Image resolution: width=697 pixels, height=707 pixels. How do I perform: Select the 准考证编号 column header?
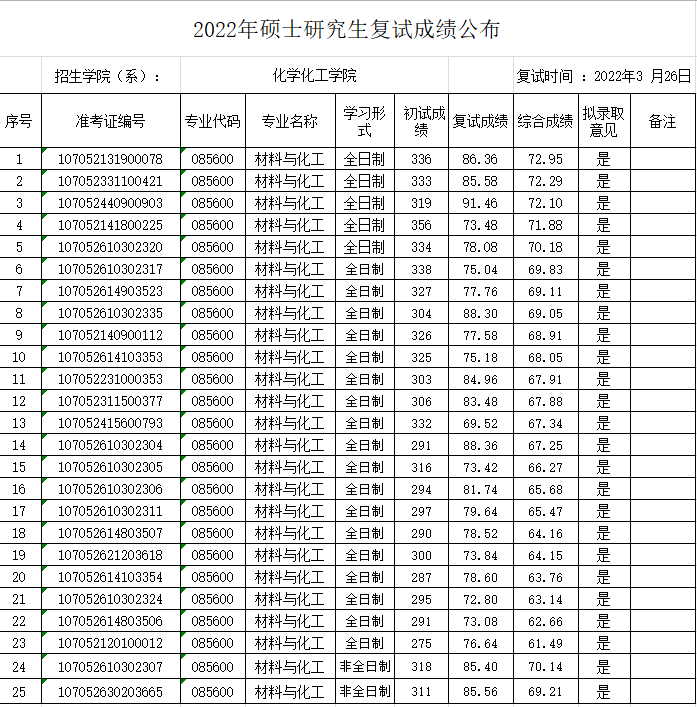point(110,121)
